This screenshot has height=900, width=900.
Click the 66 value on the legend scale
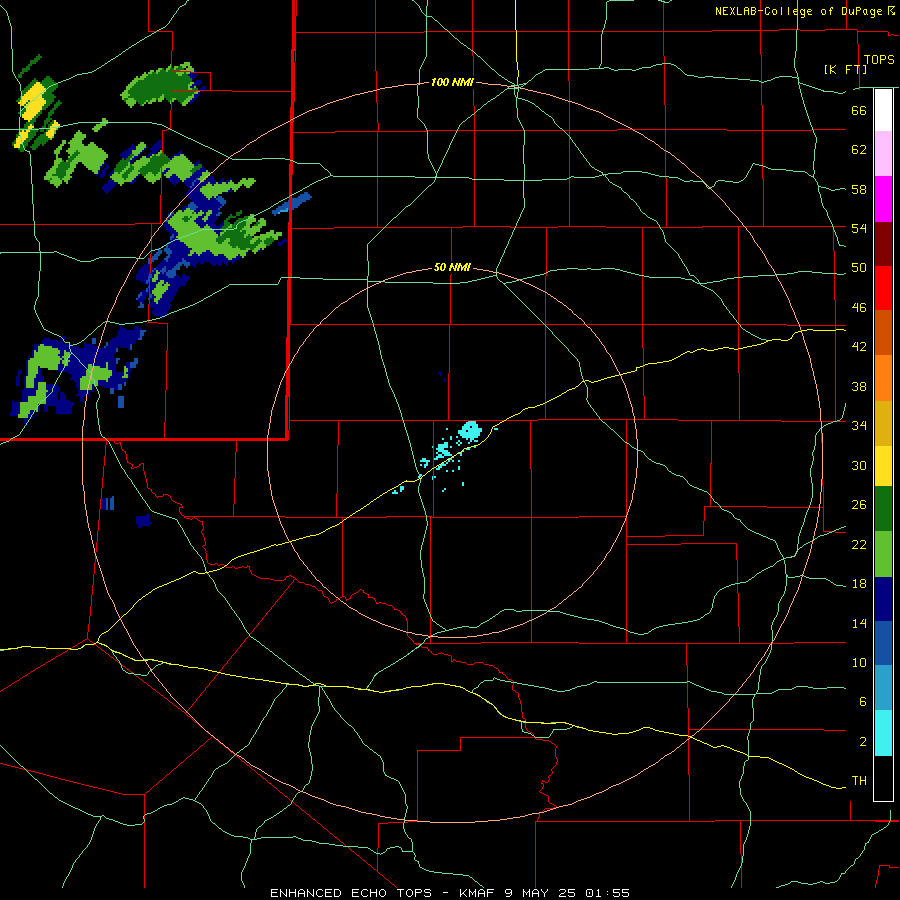point(859,110)
